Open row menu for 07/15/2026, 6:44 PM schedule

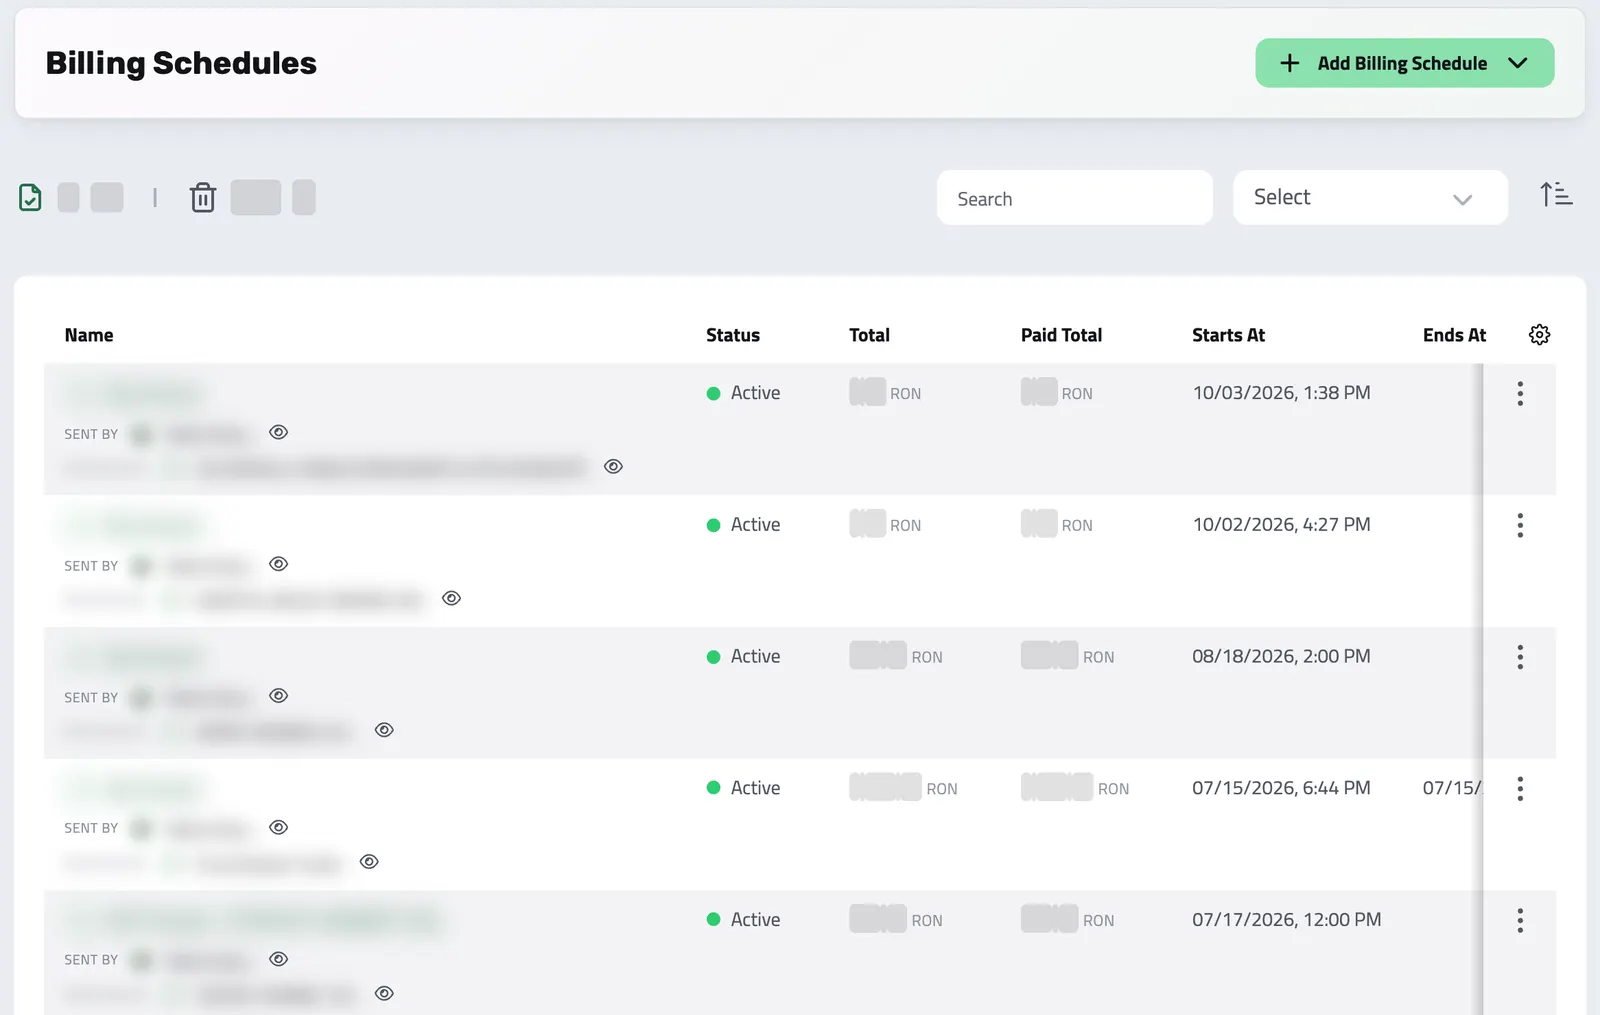(1520, 788)
